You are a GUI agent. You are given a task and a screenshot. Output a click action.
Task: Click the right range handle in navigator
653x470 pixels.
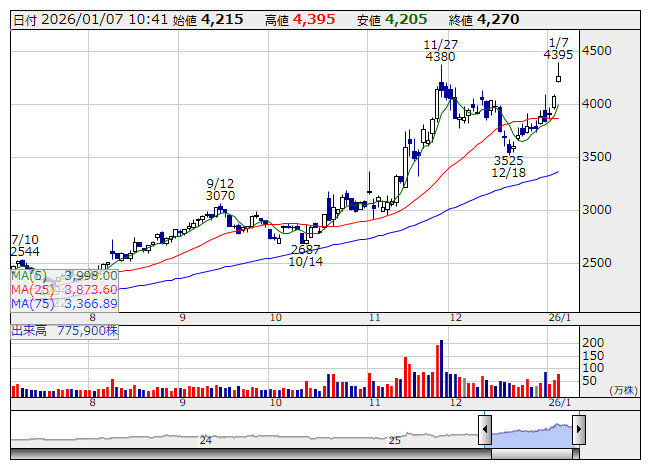tap(578, 430)
